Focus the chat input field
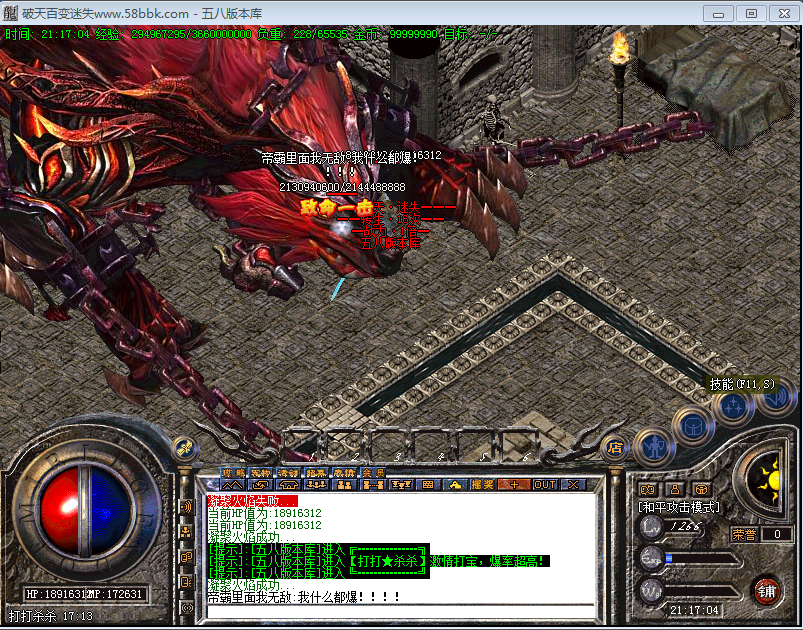 pyautogui.click(x=400, y=611)
